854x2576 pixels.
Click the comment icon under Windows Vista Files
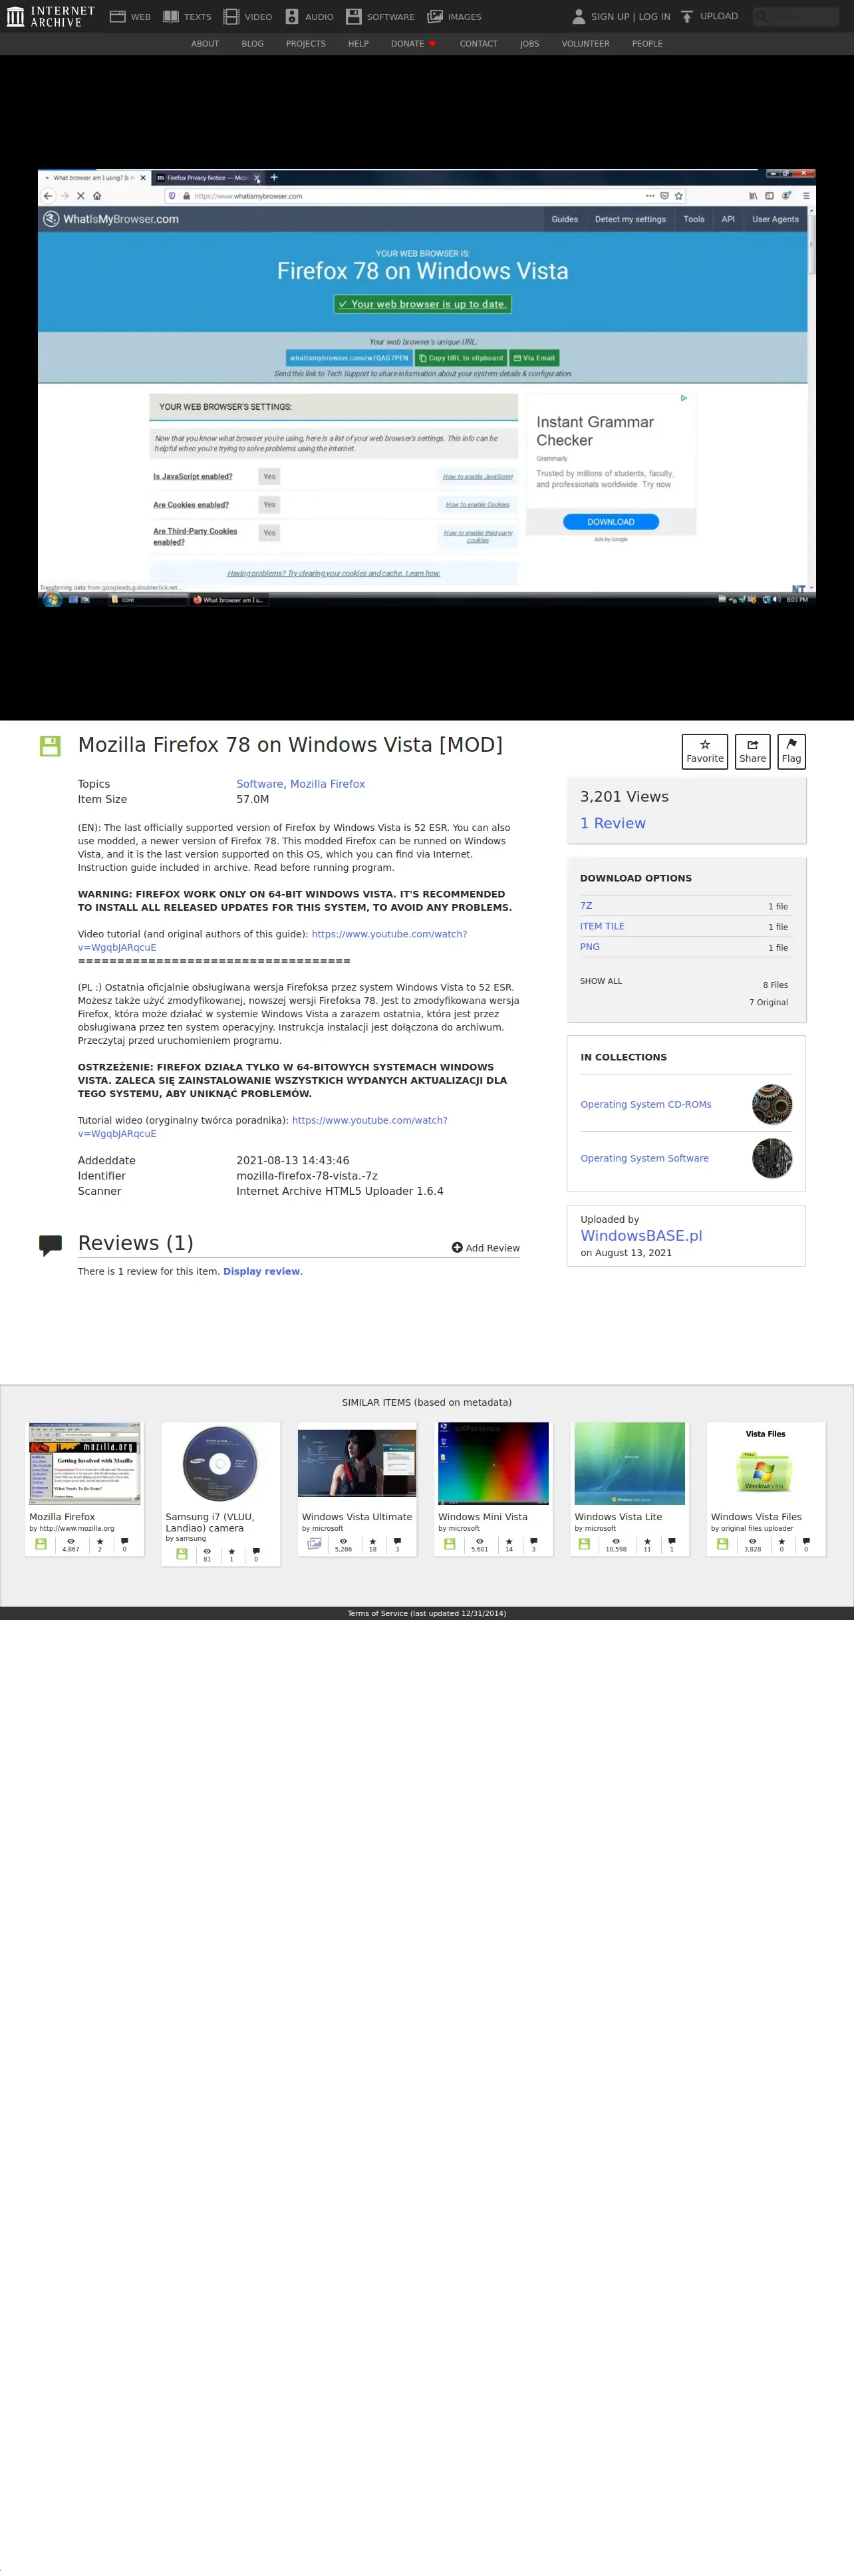click(806, 1541)
